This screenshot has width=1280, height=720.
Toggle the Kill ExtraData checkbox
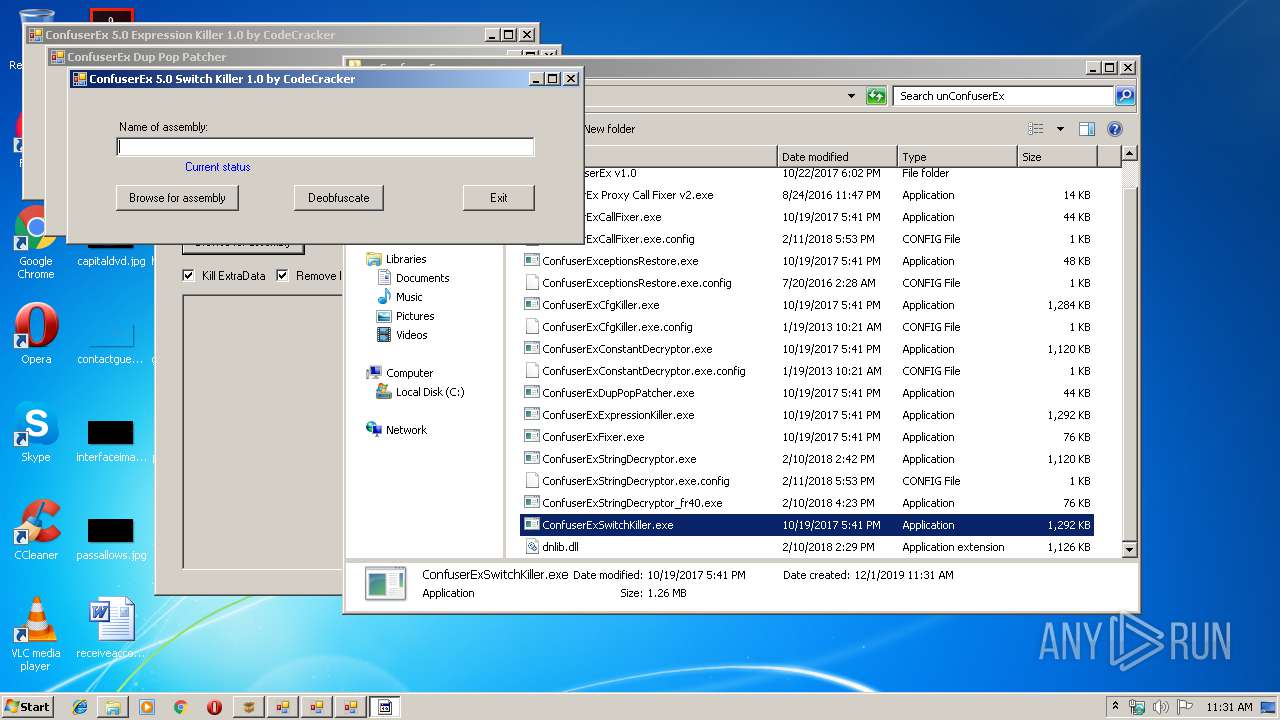(x=189, y=276)
